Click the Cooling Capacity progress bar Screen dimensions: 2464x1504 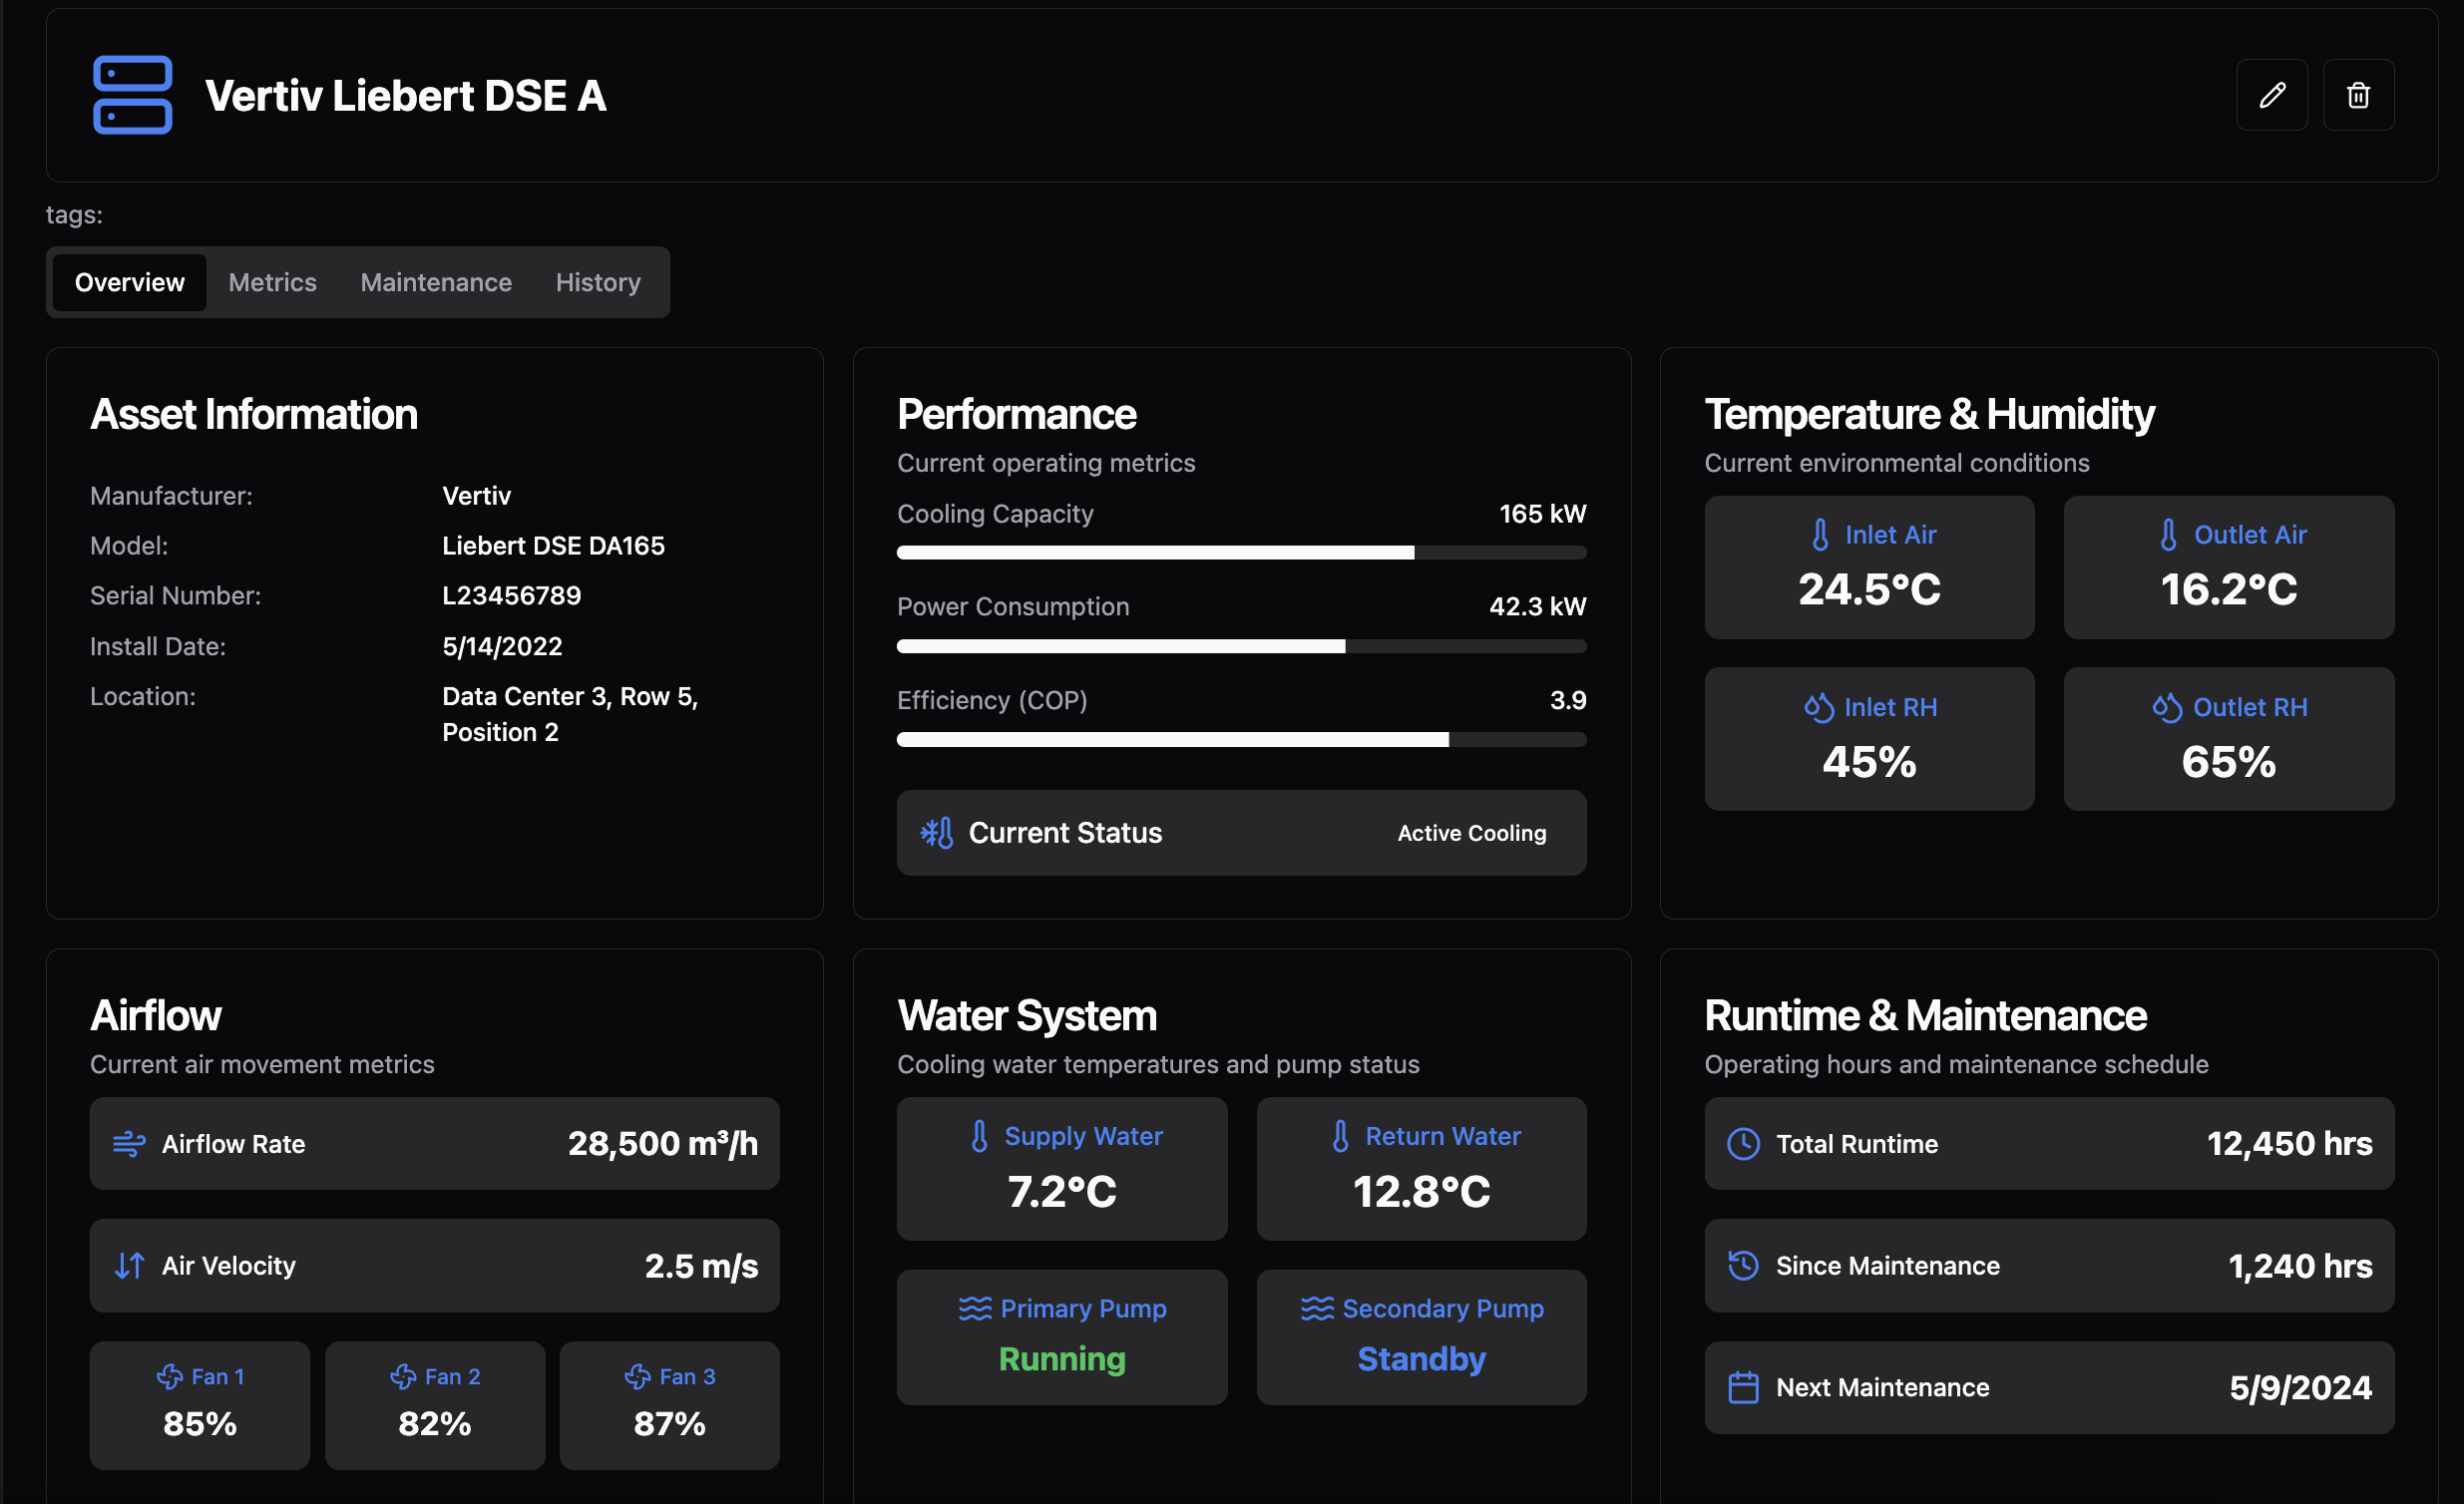click(x=1241, y=553)
